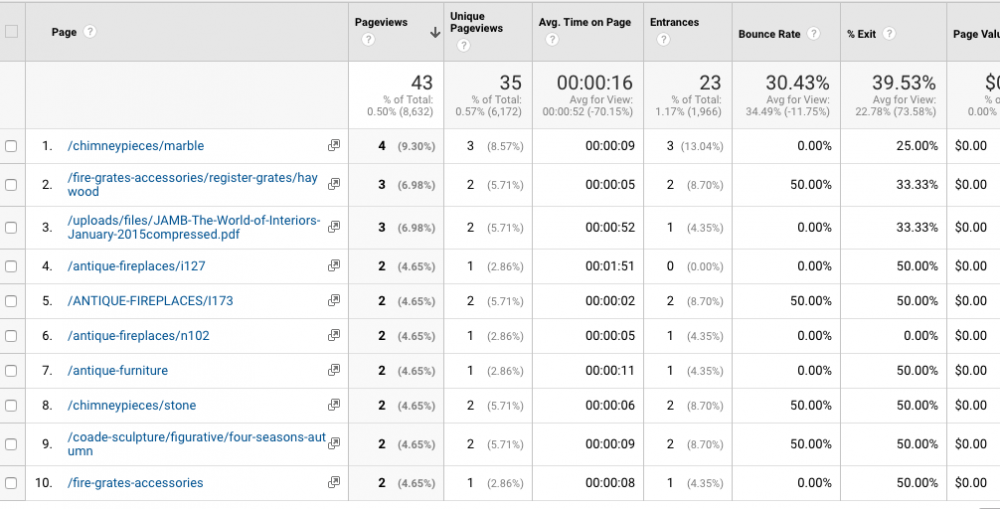Image resolution: width=1000 pixels, height=509 pixels.
Task: Check the box for row 10
Action: point(11,483)
